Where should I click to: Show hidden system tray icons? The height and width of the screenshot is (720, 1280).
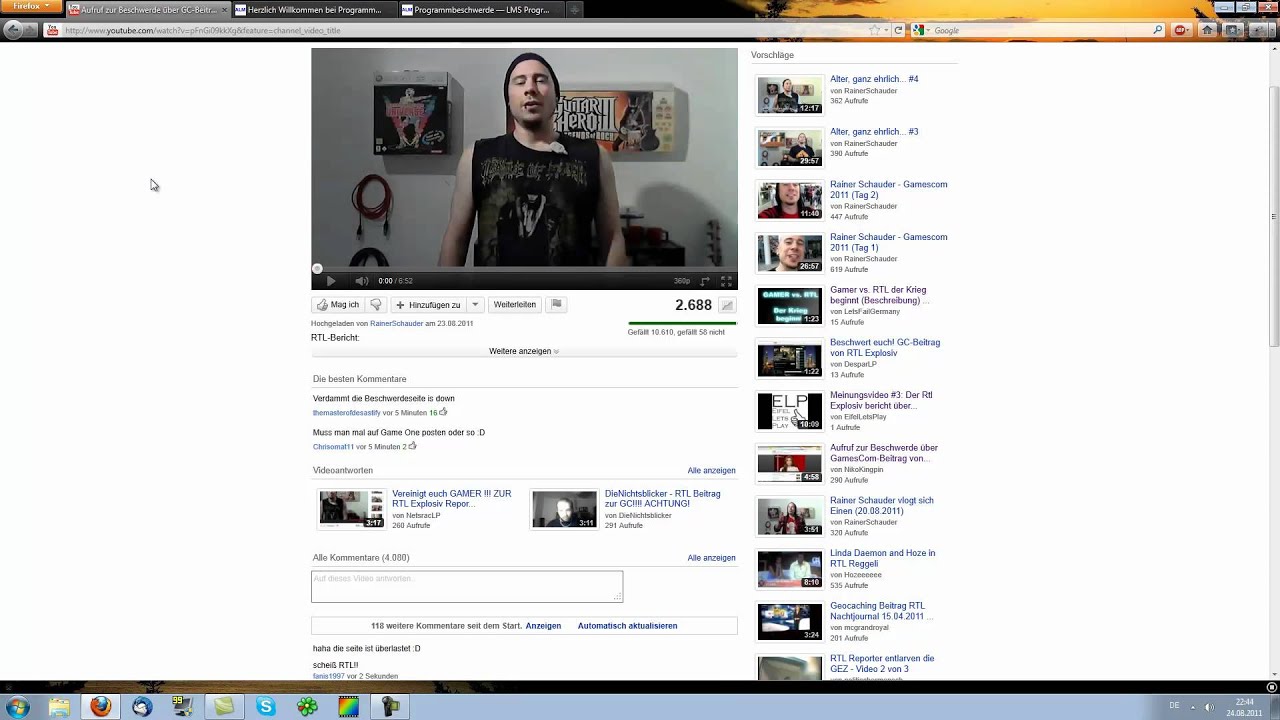1193,707
